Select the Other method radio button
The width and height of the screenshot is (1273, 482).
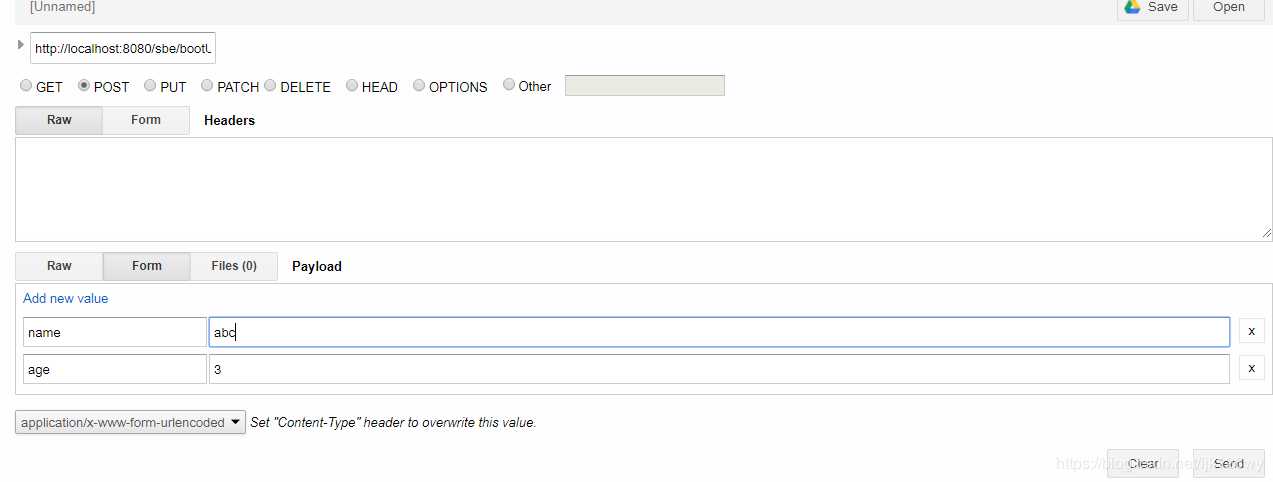[509, 85]
